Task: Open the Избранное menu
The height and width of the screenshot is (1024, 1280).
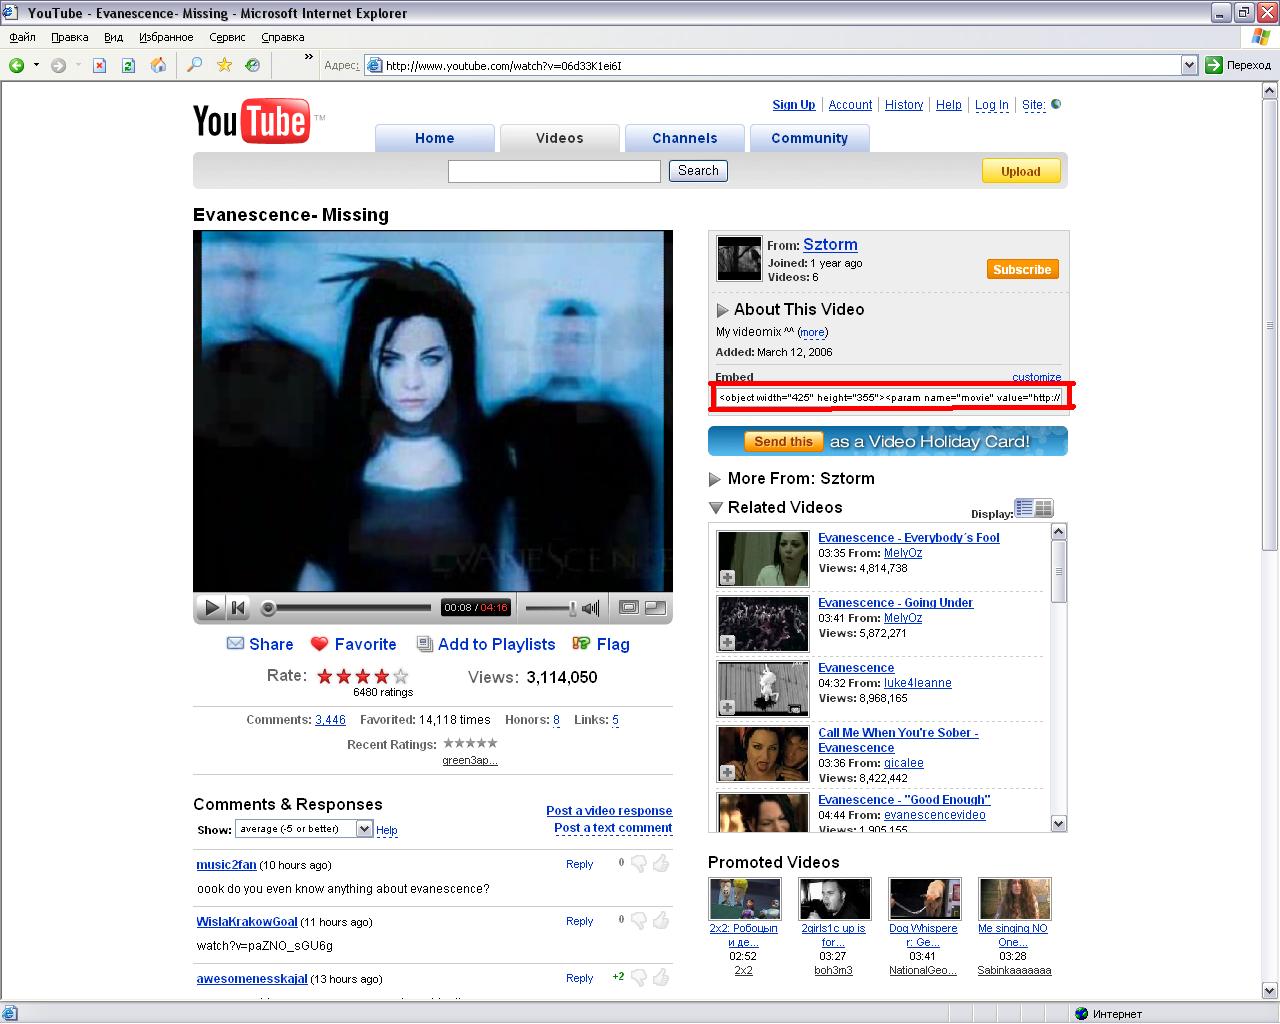Action: [166, 37]
